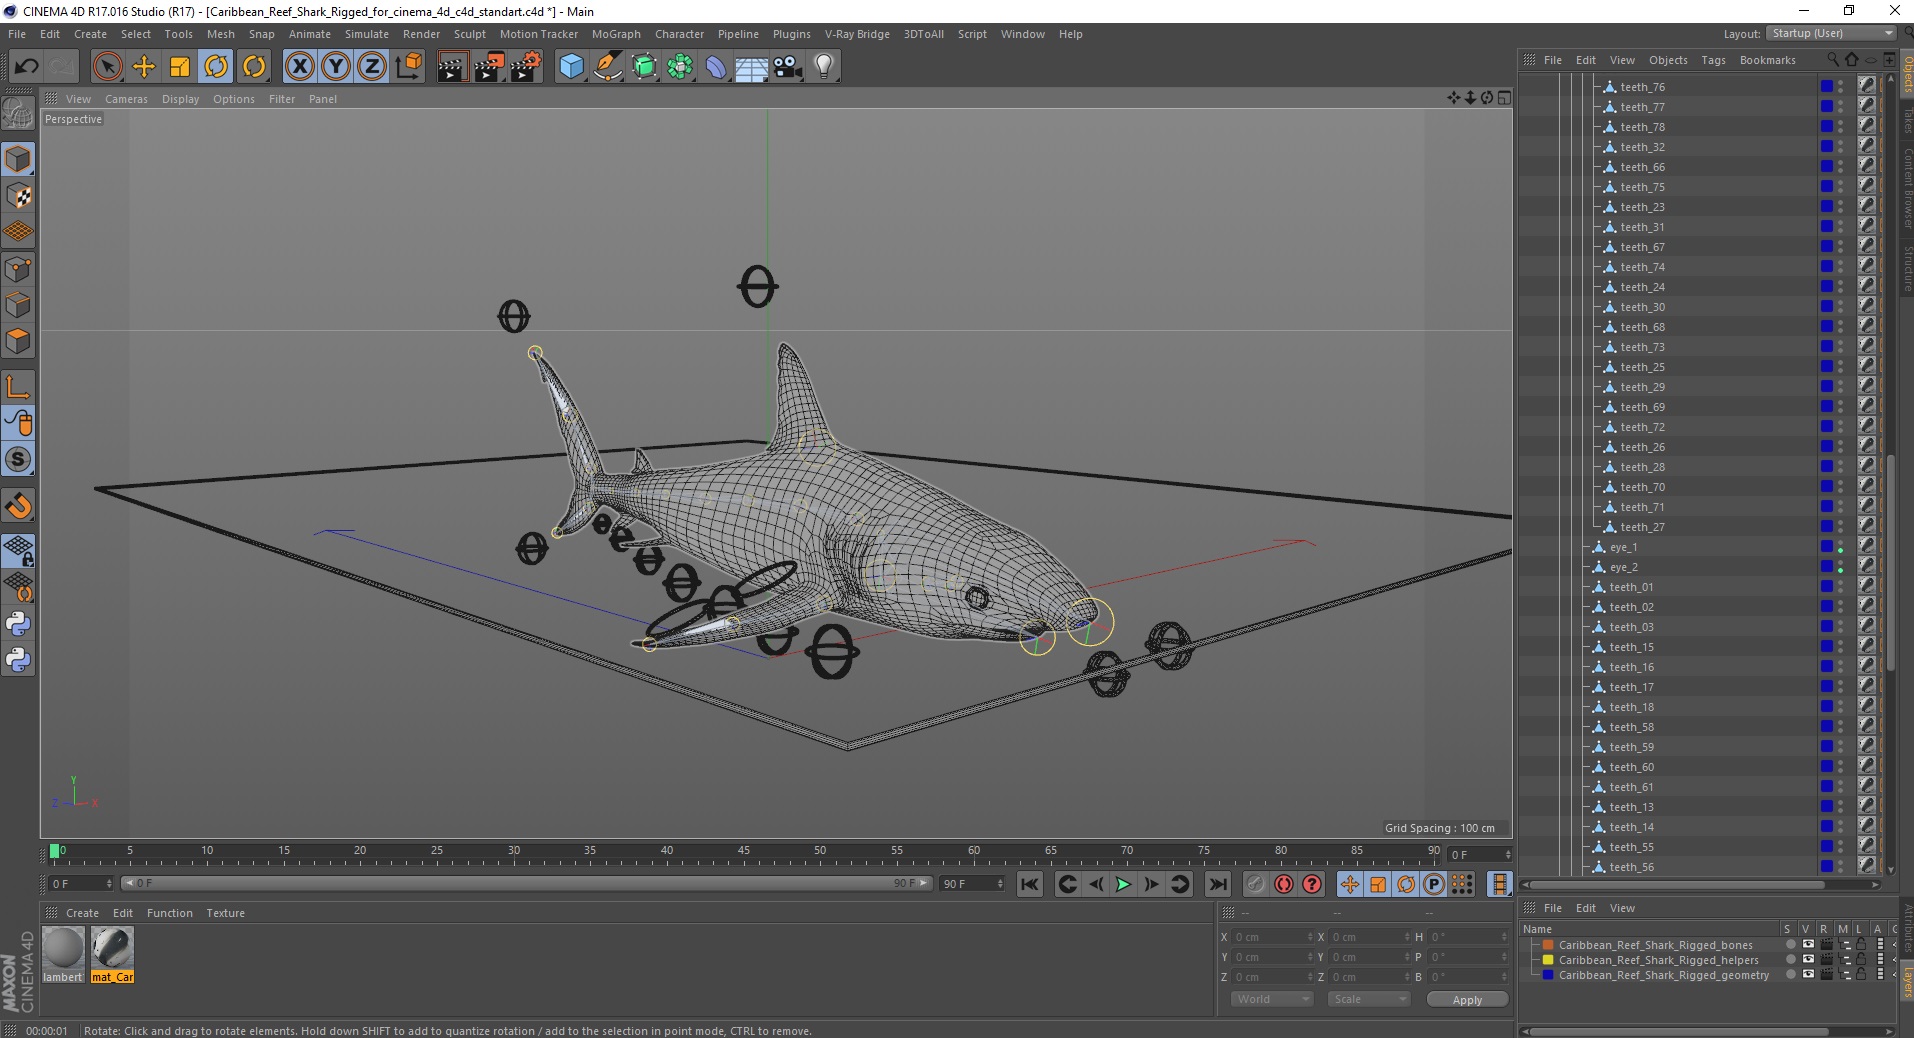Go to end of animation

point(1217,884)
